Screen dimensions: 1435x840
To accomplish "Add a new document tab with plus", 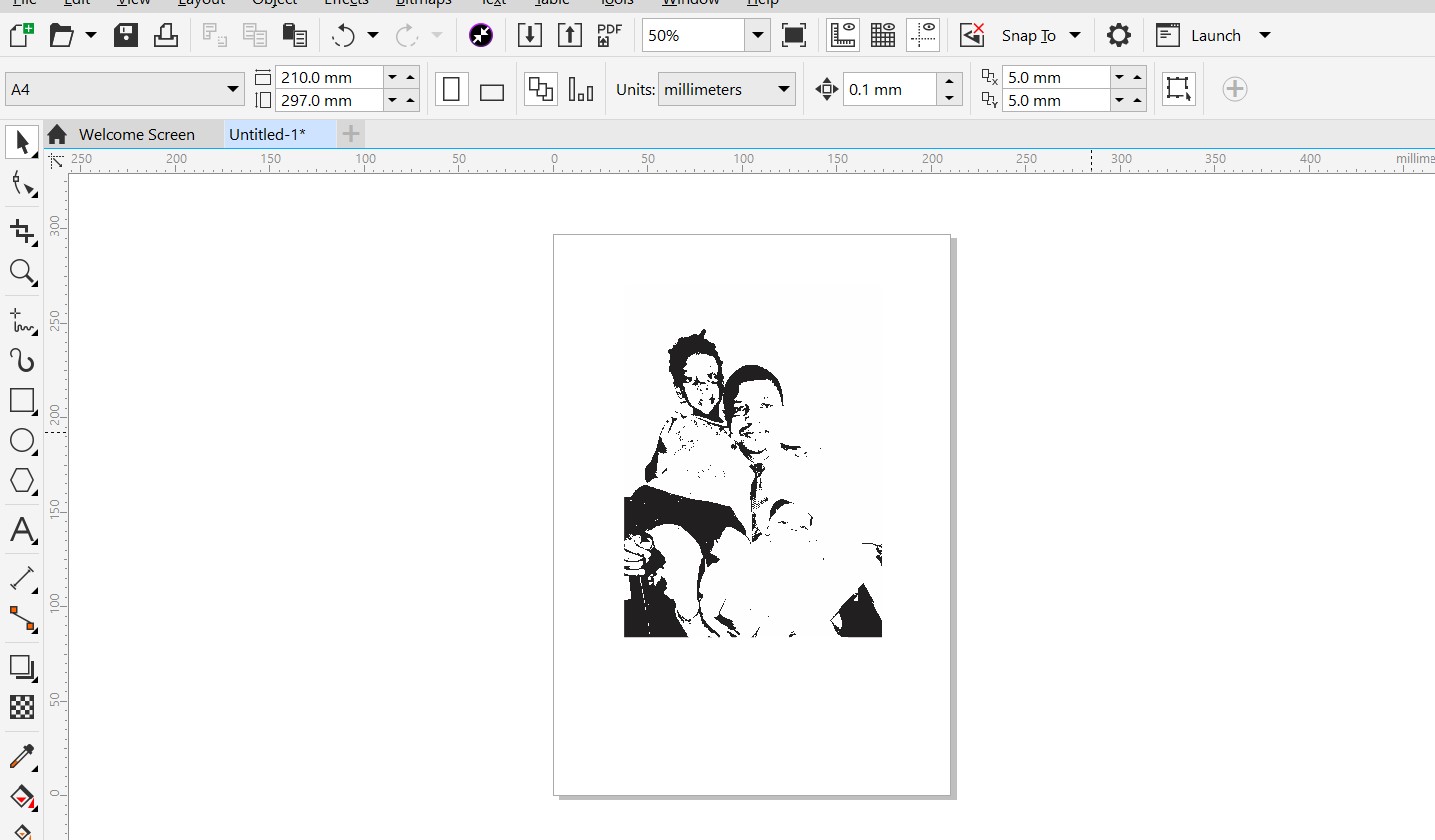I will (x=351, y=134).
